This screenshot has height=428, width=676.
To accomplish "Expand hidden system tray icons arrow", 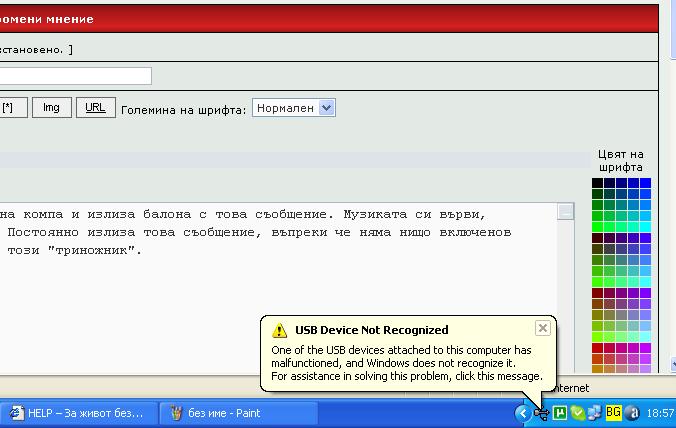I will pyautogui.click(x=523, y=412).
